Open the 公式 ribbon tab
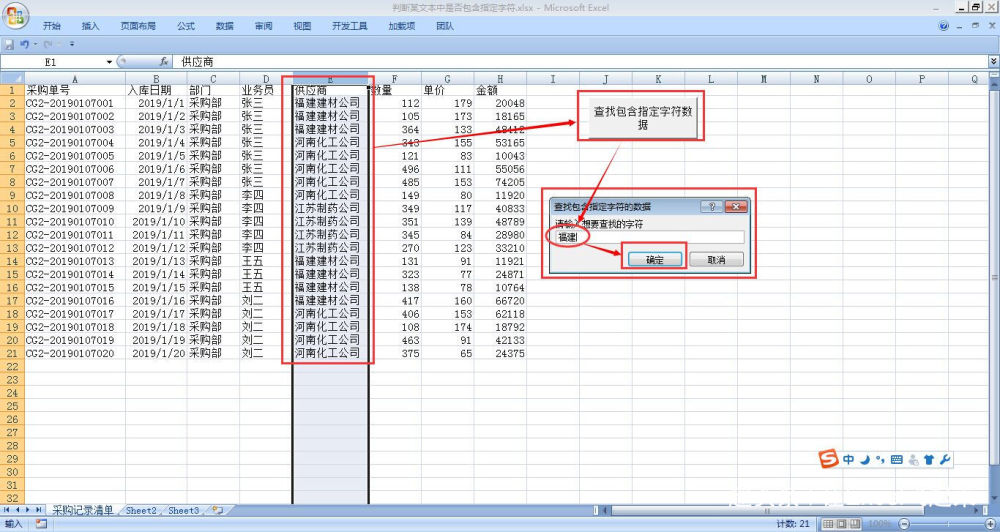Viewport: 1000px width, 532px height. click(x=186, y=26)
